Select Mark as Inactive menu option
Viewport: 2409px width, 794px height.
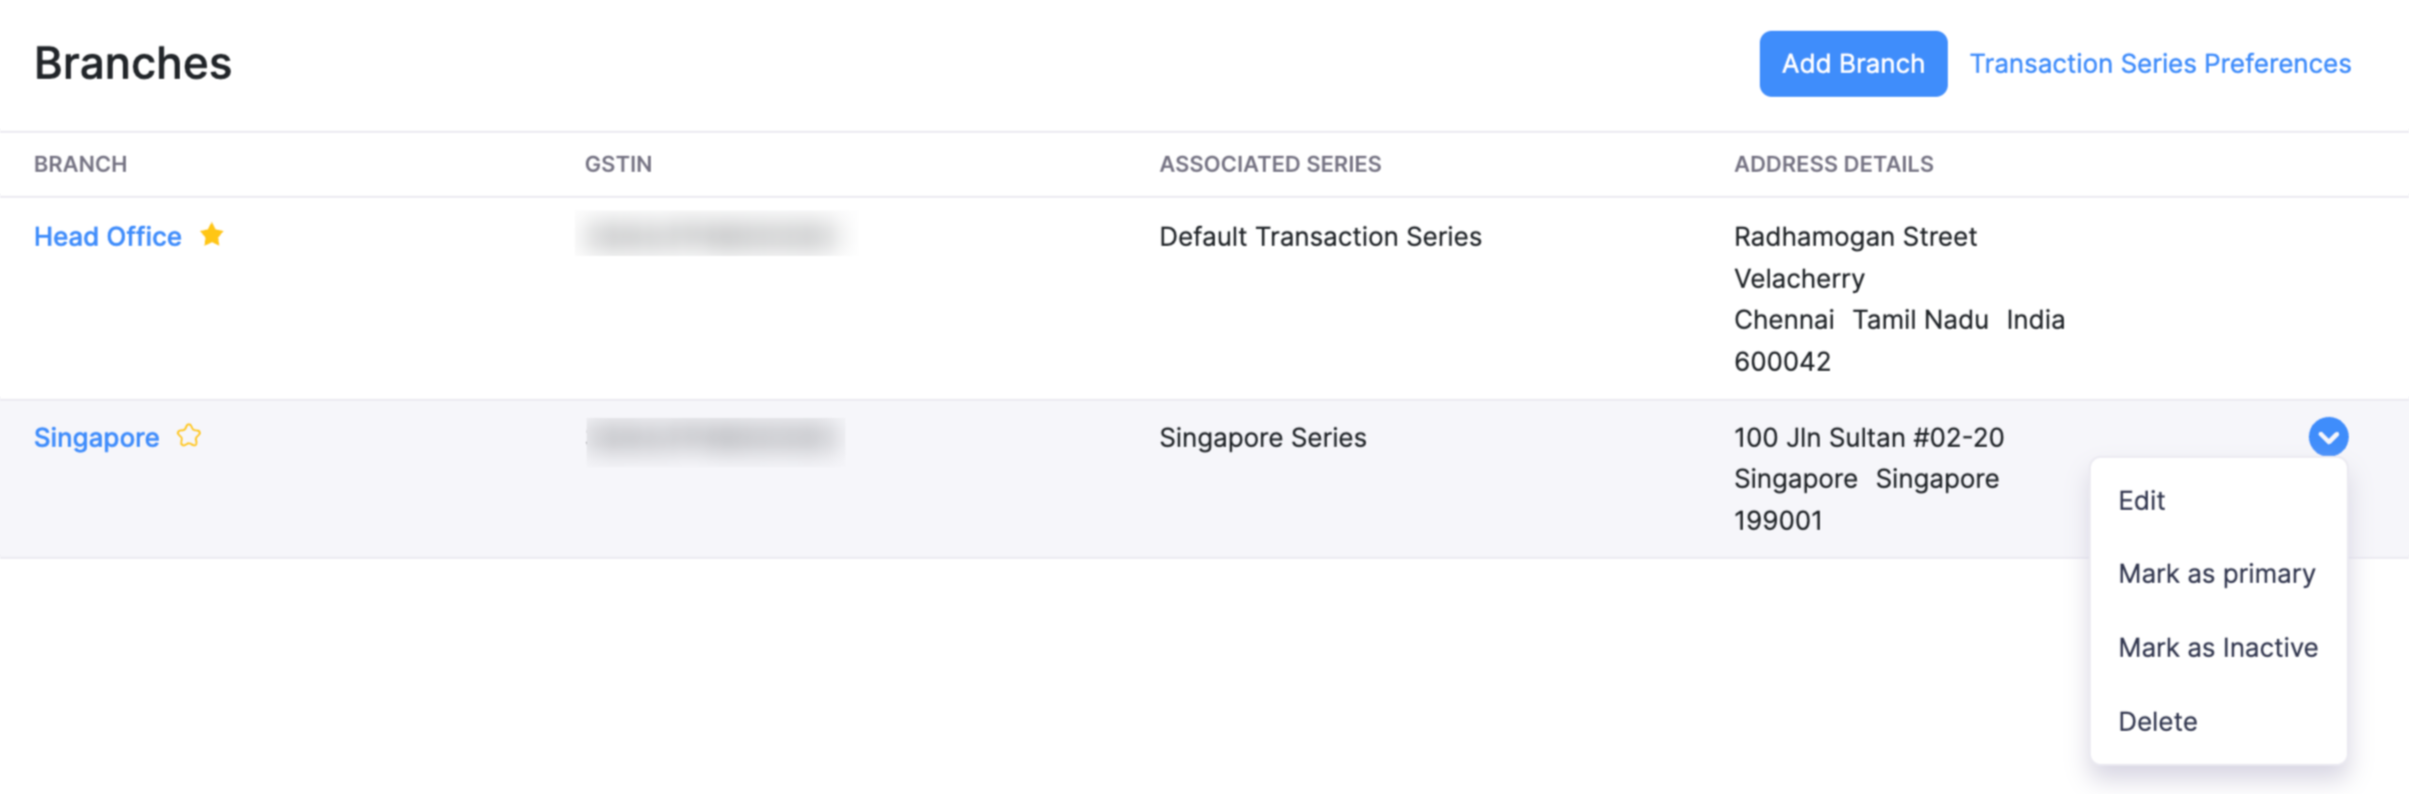[2217, 648]
